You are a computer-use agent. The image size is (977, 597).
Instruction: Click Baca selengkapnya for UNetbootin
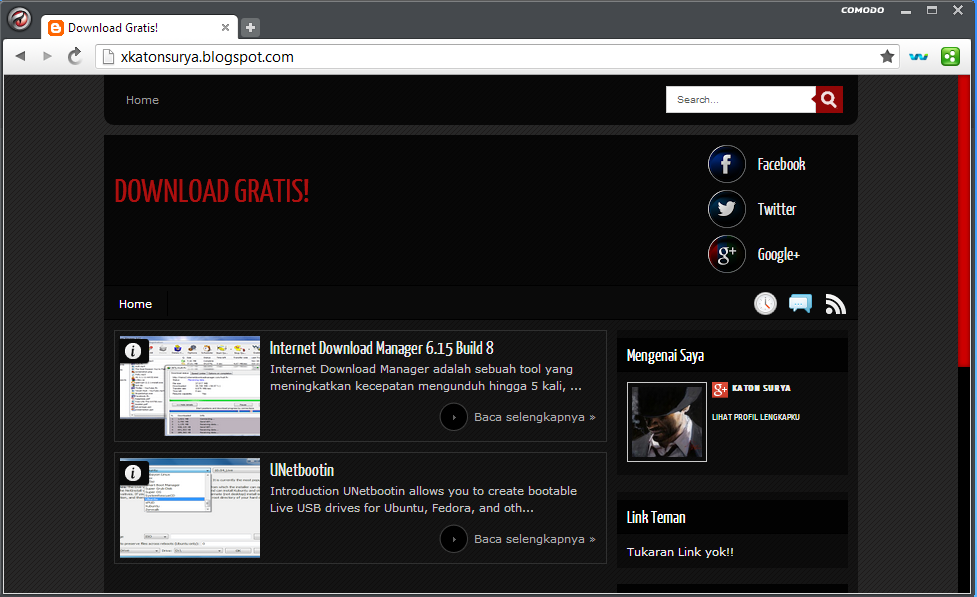point(535,539)
